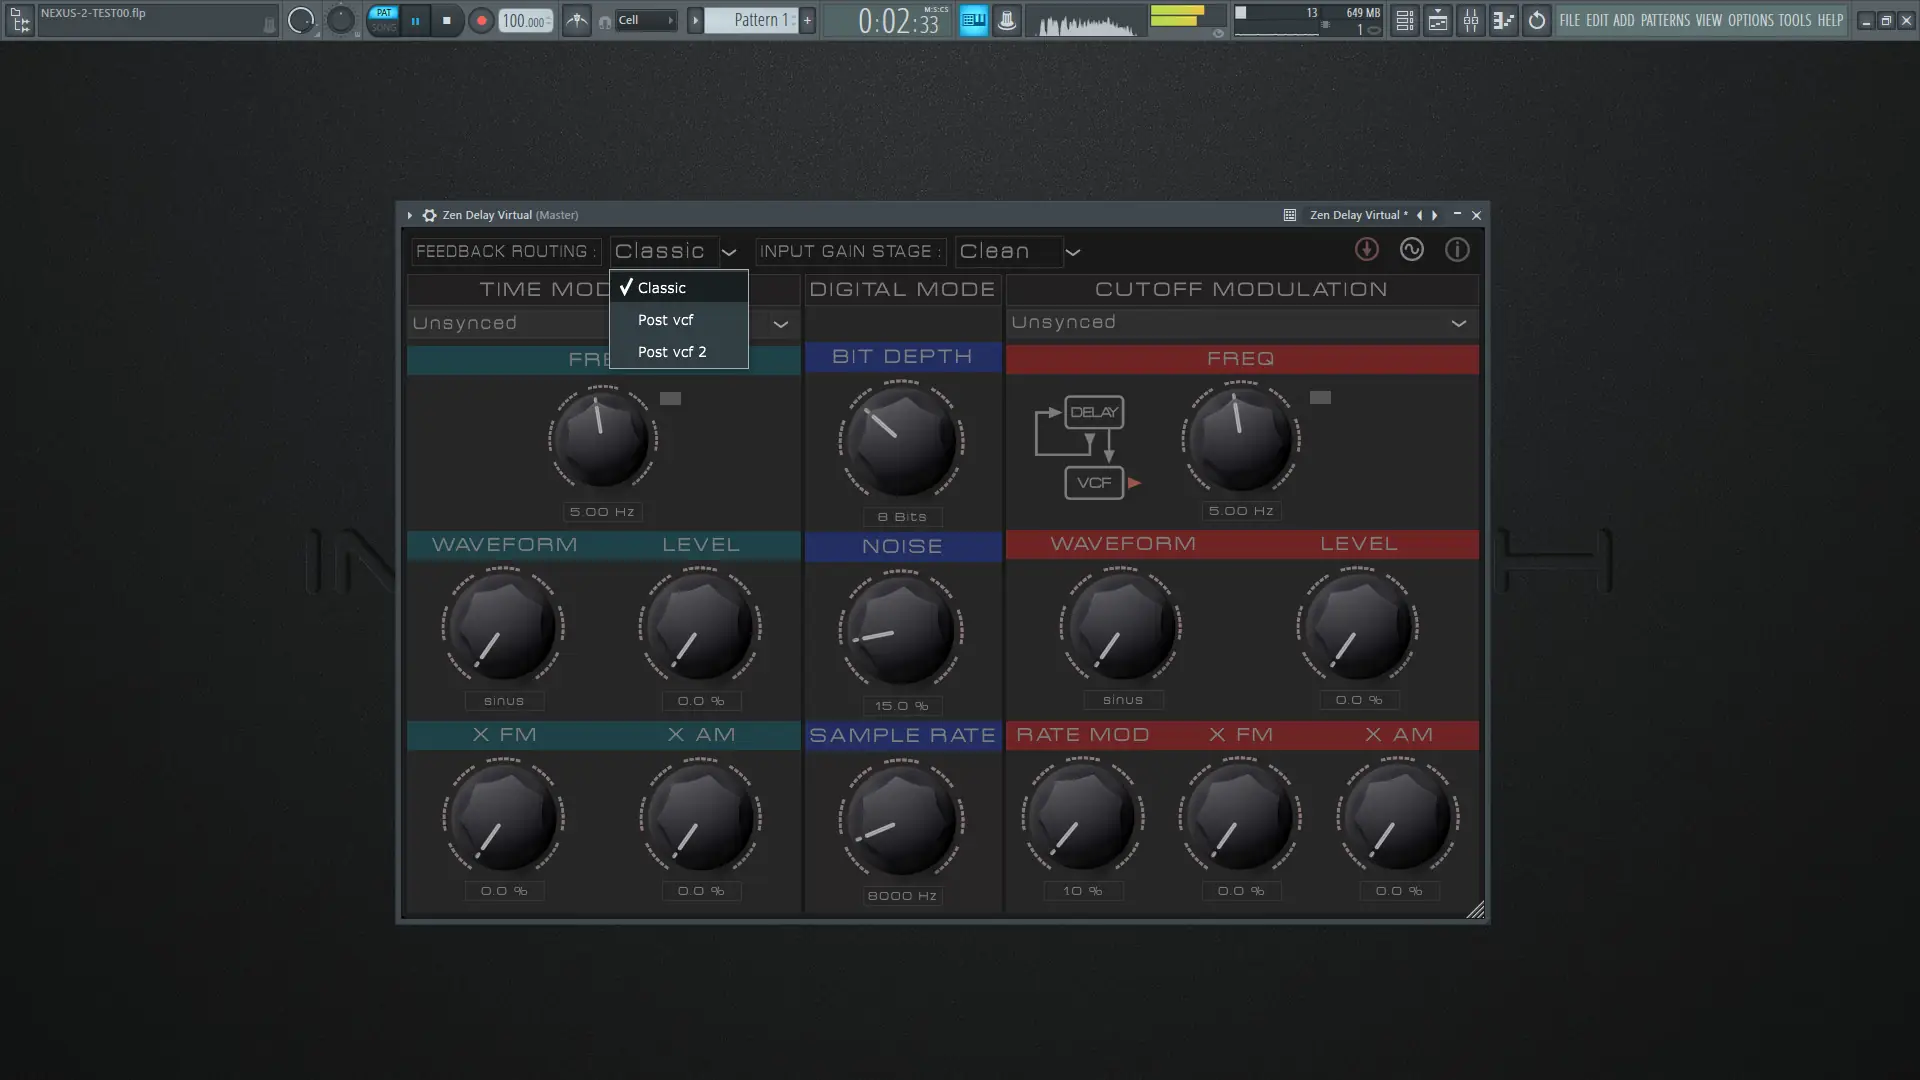Select Post vcf from routing menu
The width and height of the screenshot is (1920, 1080).
(x=666, y=320)
